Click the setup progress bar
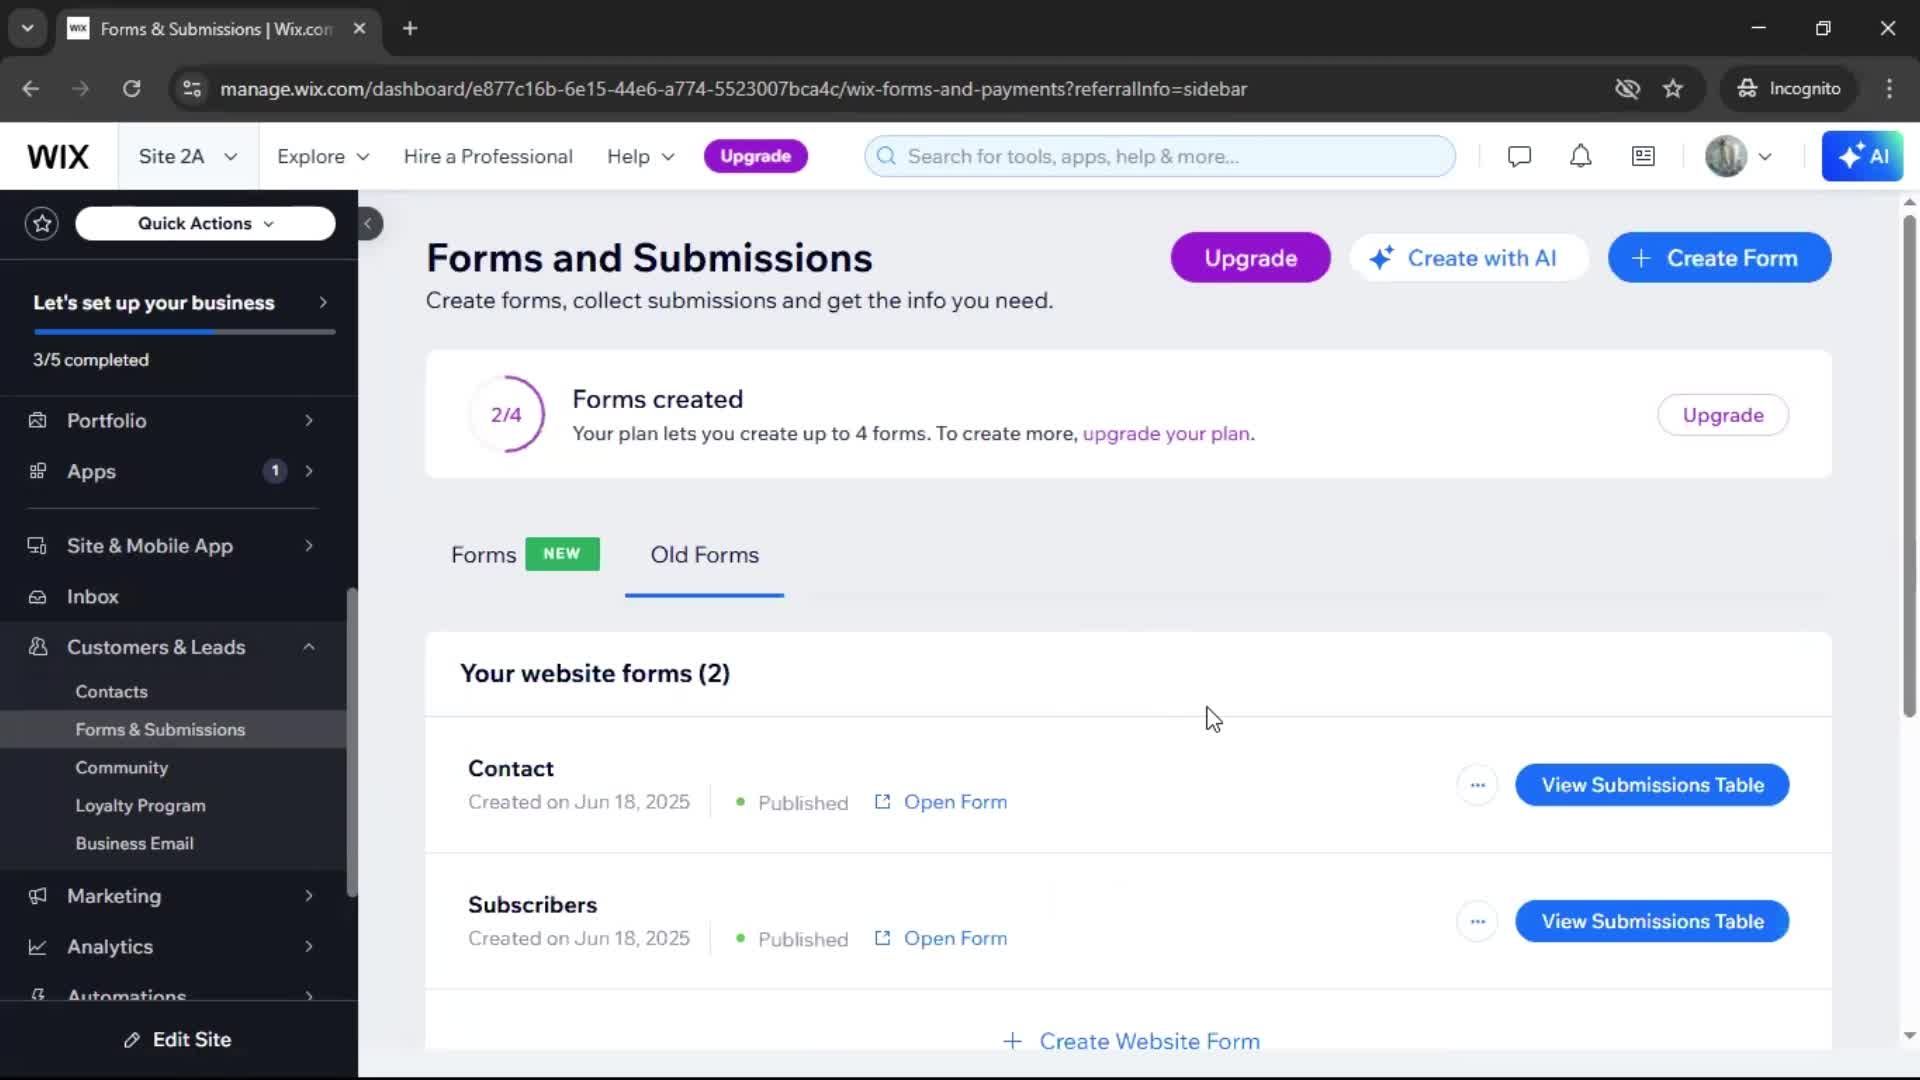This screenshot has width=1920, height=1080. 184,331
